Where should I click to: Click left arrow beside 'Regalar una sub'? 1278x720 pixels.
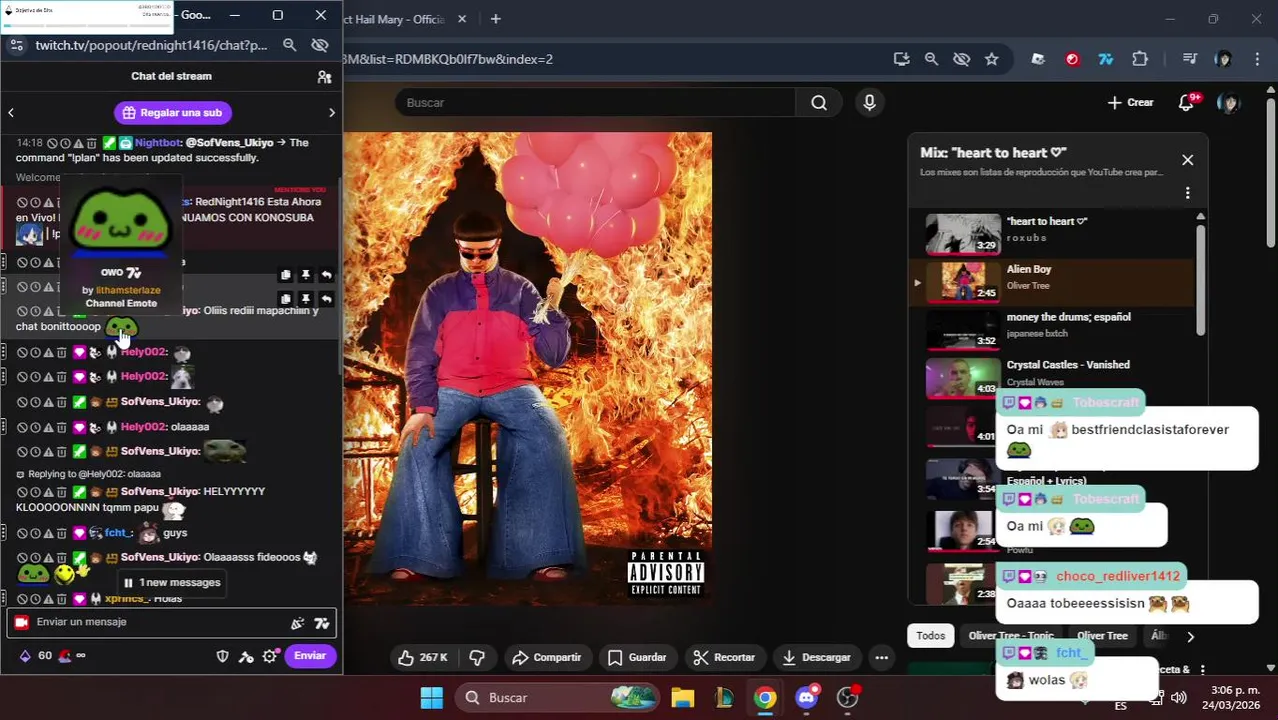(11, 113)
